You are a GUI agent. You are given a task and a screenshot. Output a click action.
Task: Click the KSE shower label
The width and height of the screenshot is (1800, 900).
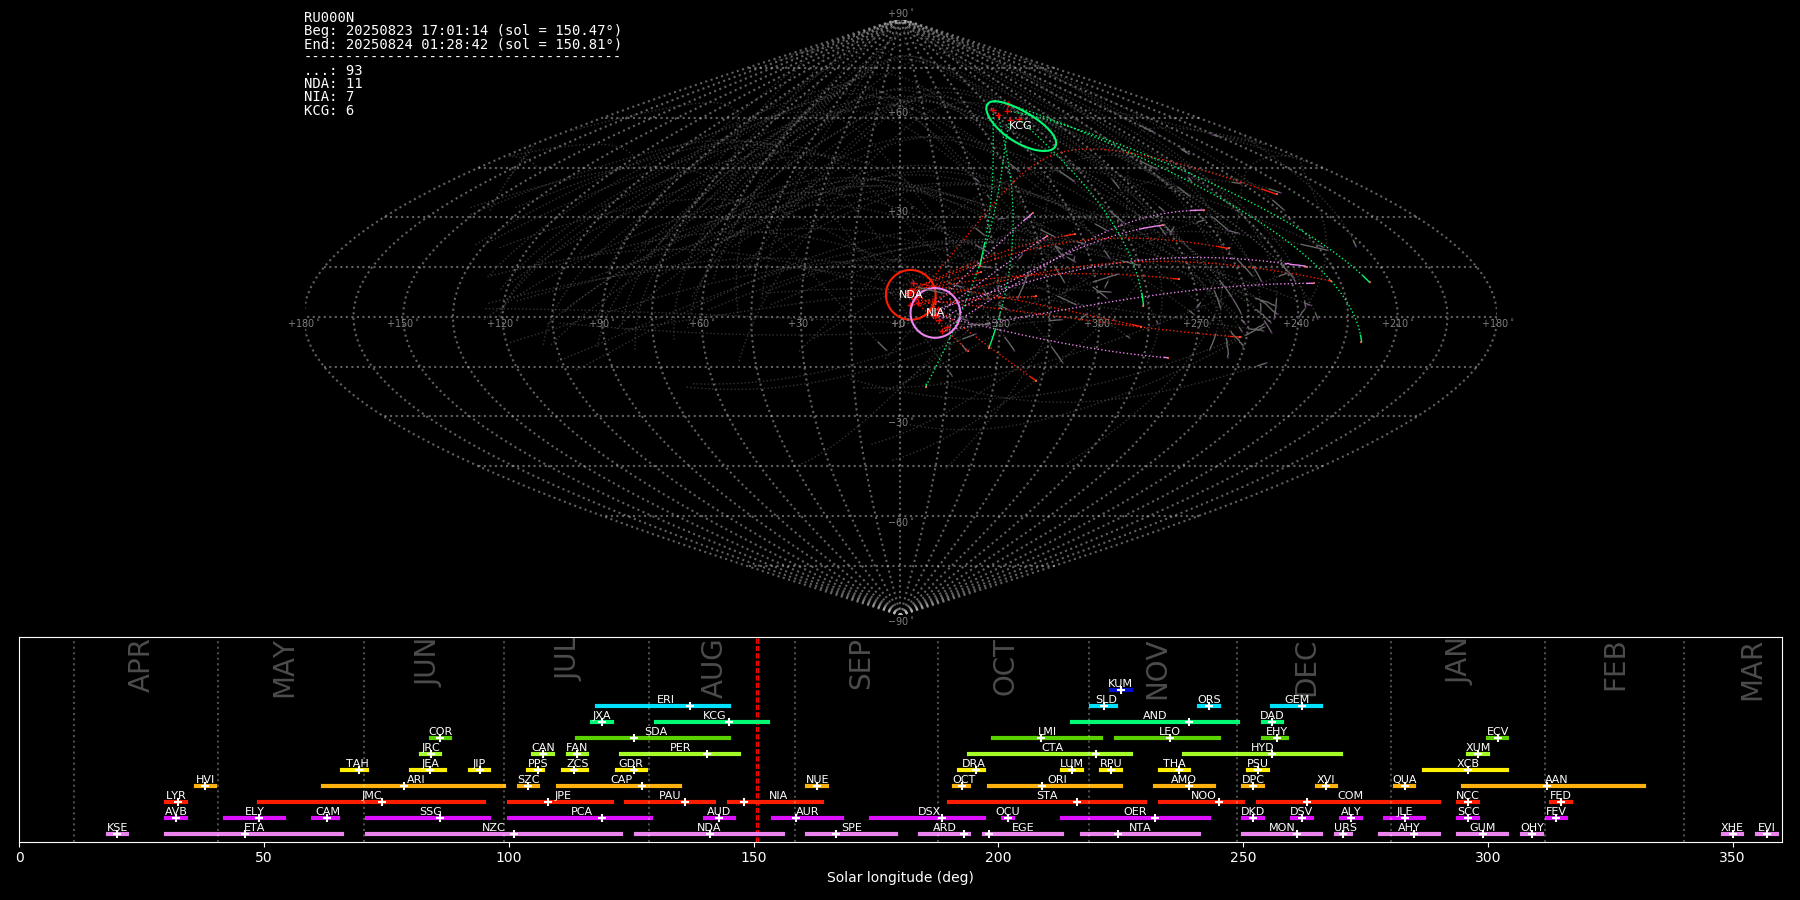(x=117, y=828)
